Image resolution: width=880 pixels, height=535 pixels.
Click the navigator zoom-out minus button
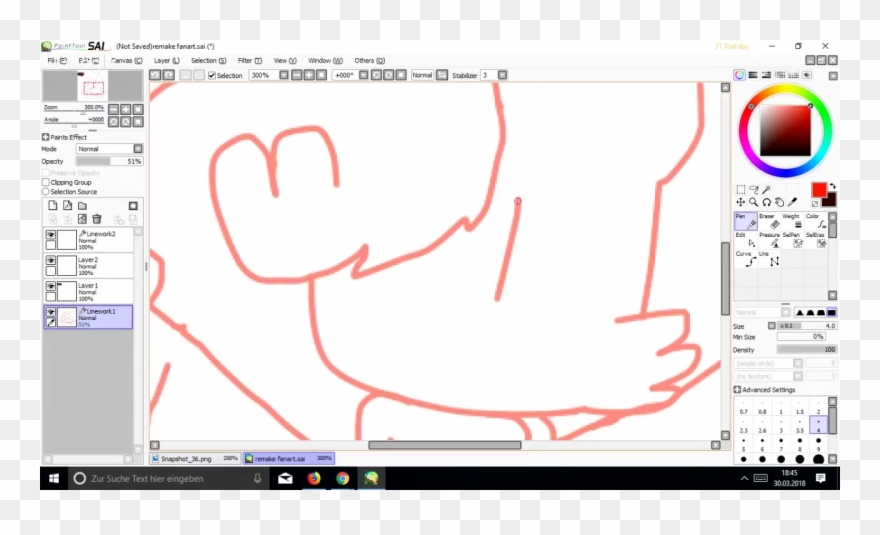pyautogui.click(x=113, y=109)
